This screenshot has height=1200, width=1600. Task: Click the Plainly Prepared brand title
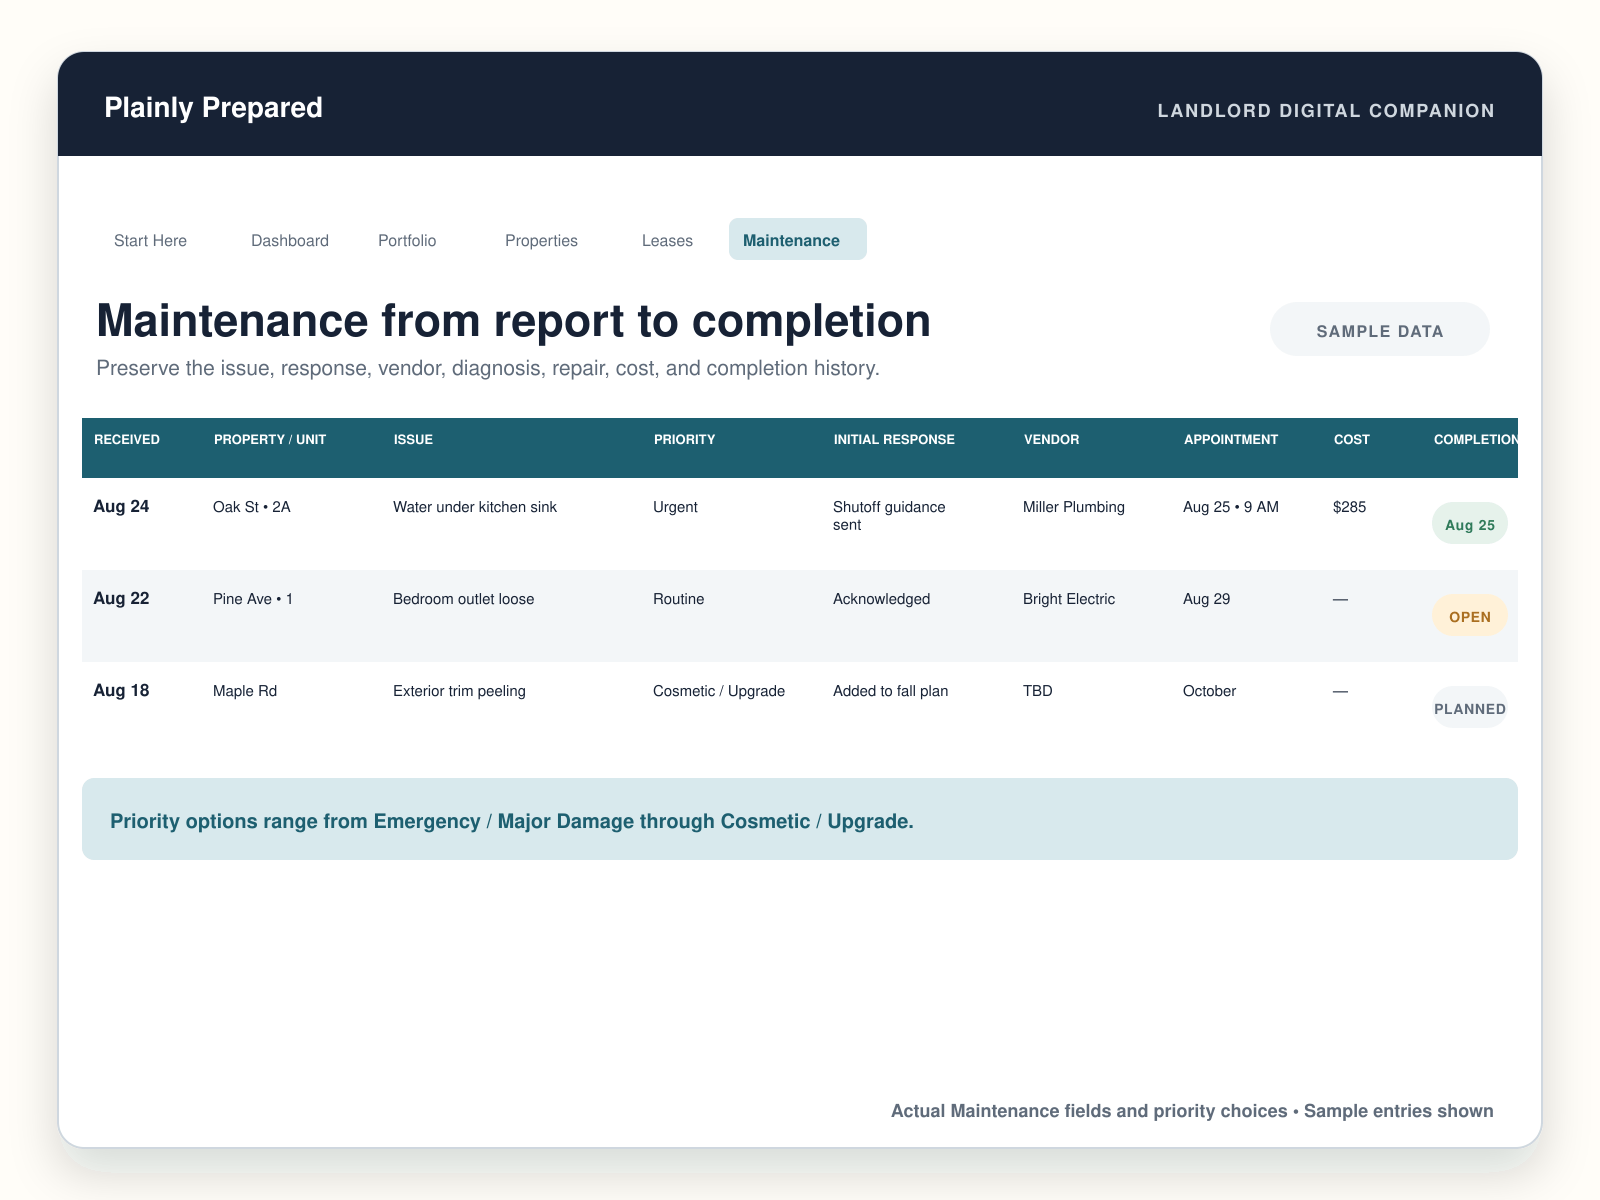(x=214, y=107)
